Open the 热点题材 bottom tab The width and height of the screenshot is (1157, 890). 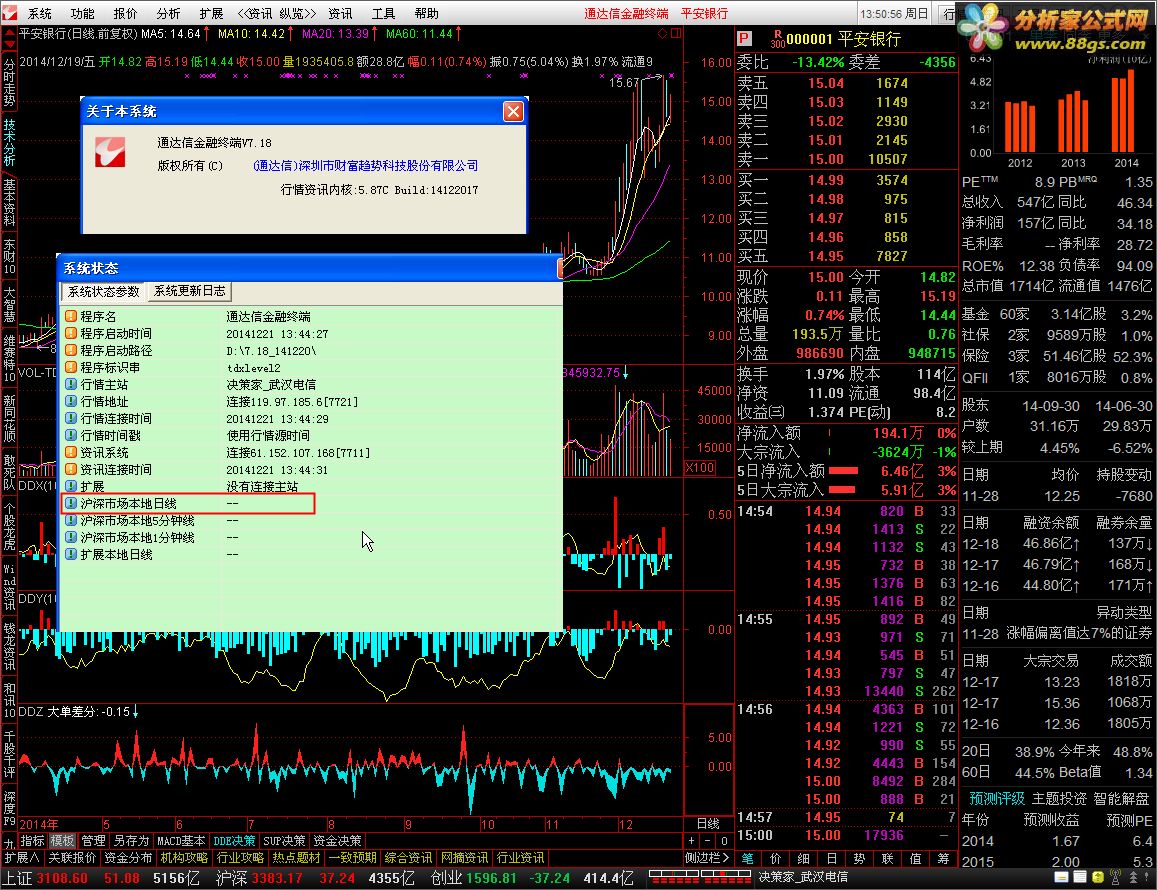[296, 858]
